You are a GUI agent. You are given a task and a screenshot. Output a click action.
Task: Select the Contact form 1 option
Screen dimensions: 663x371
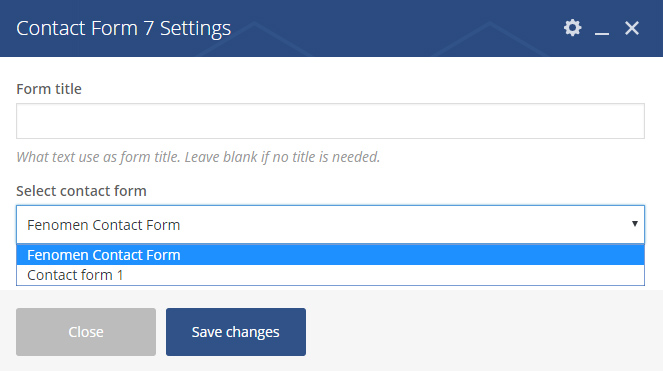[x=330, y=275]
